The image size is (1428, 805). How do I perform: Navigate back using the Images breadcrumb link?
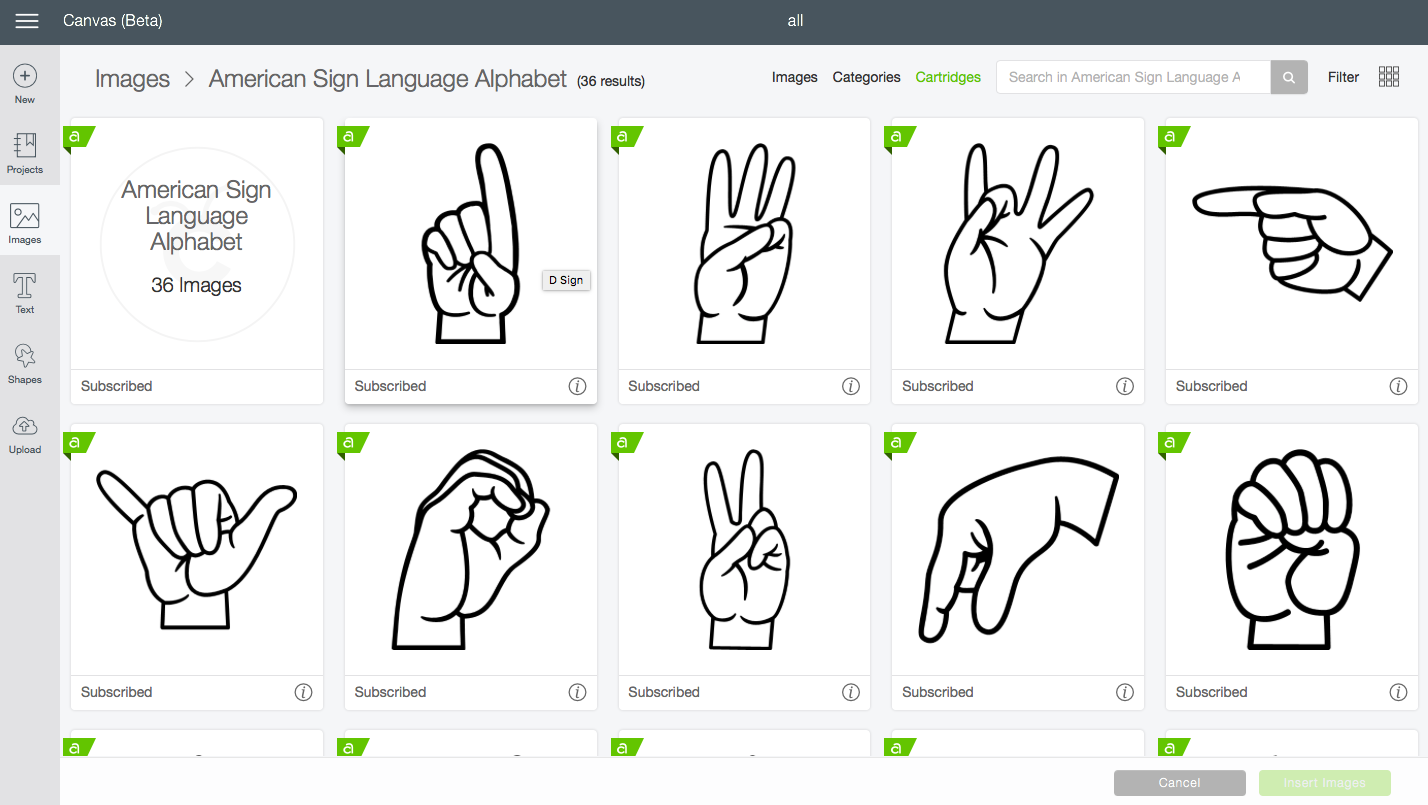pyautogui.click(x=132, y=78)
